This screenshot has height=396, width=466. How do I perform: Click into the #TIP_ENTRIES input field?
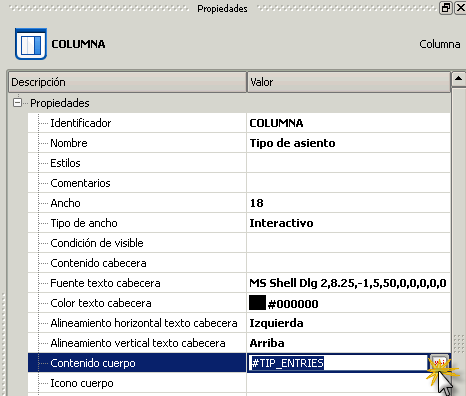point(338,363)
